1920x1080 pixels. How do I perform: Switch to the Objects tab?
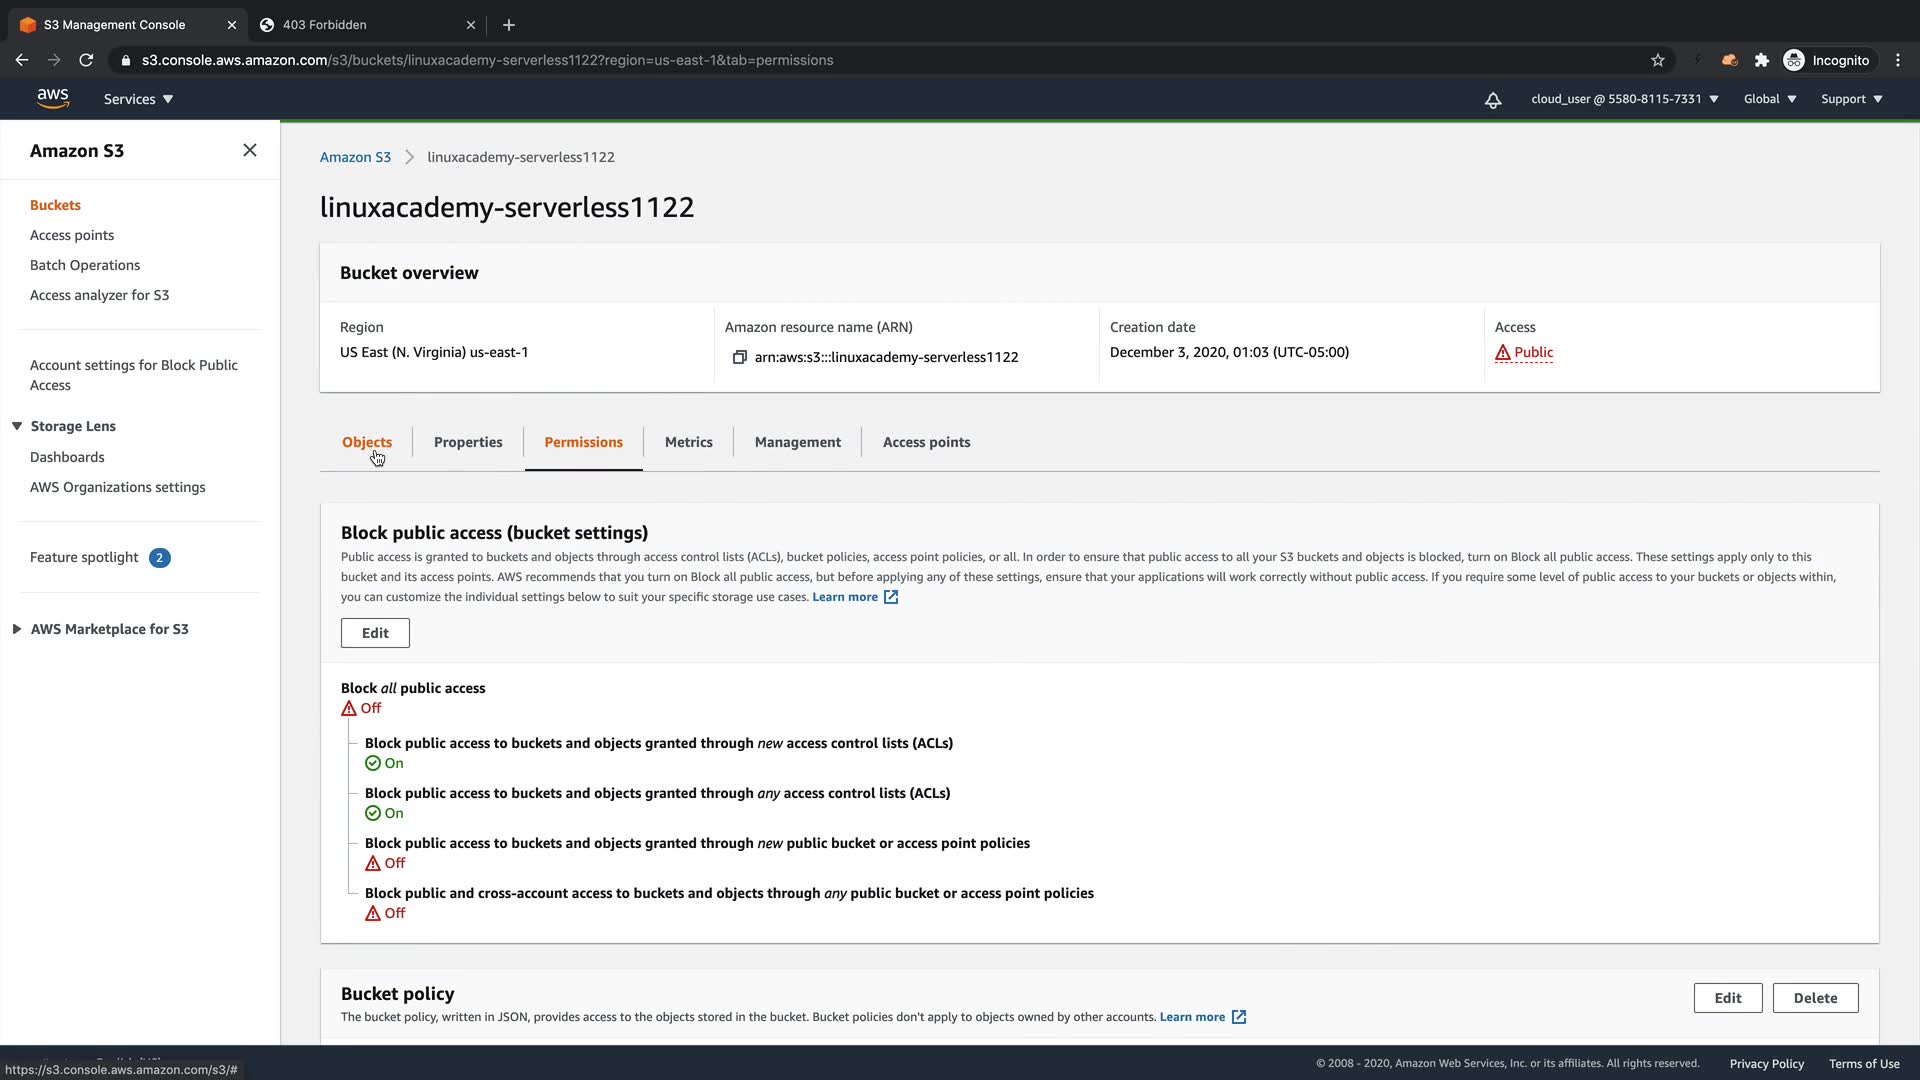(x=366, y=442)
